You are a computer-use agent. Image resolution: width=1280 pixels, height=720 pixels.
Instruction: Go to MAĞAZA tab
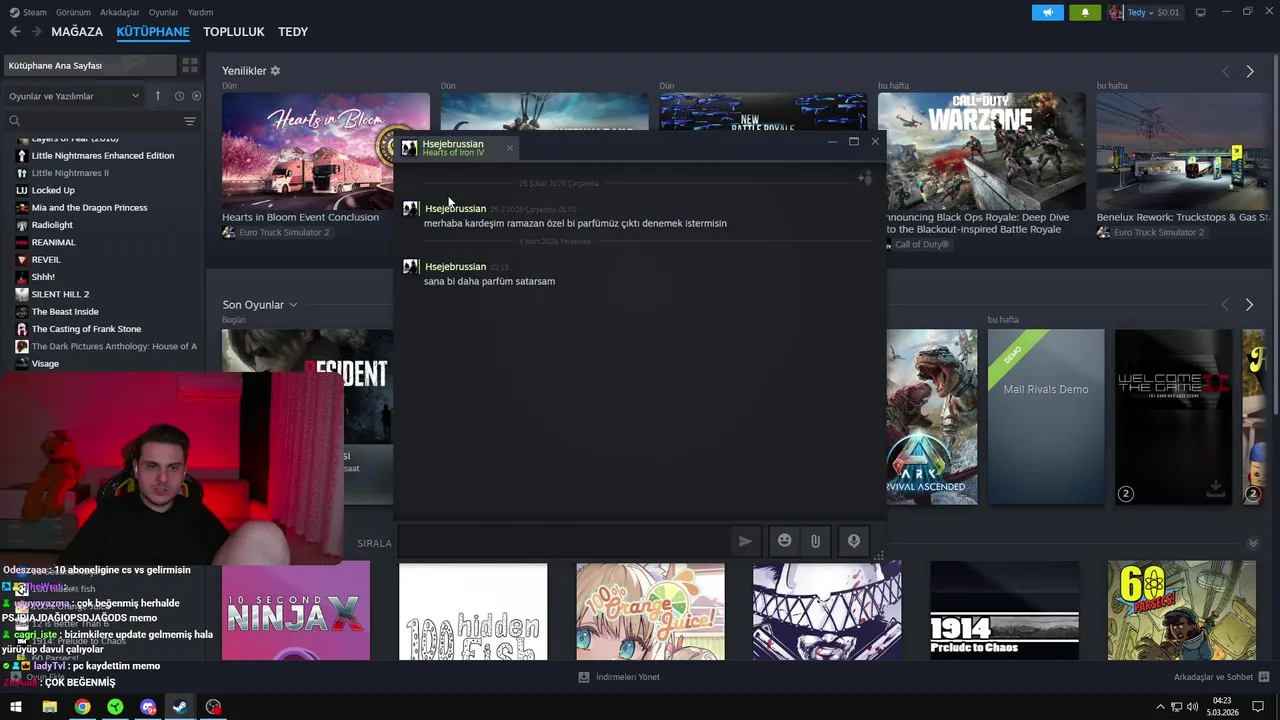pos(77,32)
